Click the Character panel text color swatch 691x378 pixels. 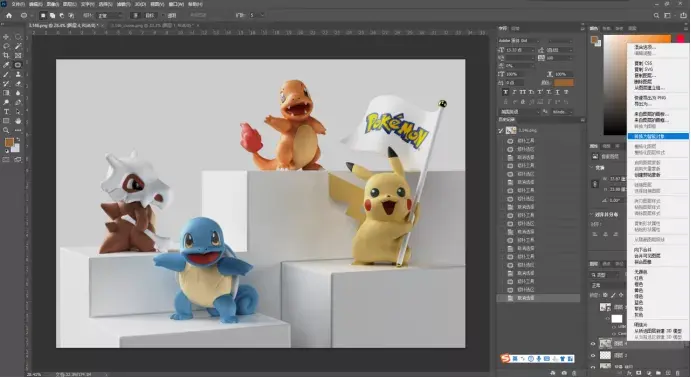(x=564, y=83)
